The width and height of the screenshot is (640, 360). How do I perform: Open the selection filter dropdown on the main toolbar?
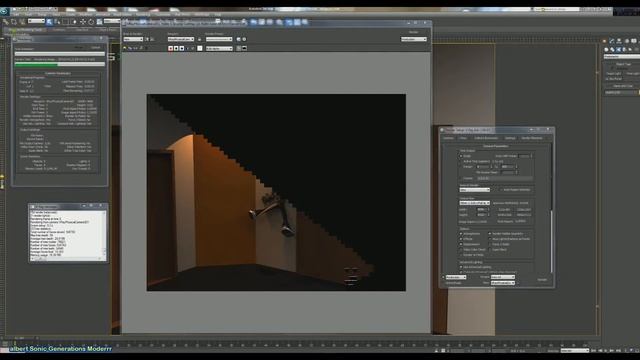click(36, 21)
